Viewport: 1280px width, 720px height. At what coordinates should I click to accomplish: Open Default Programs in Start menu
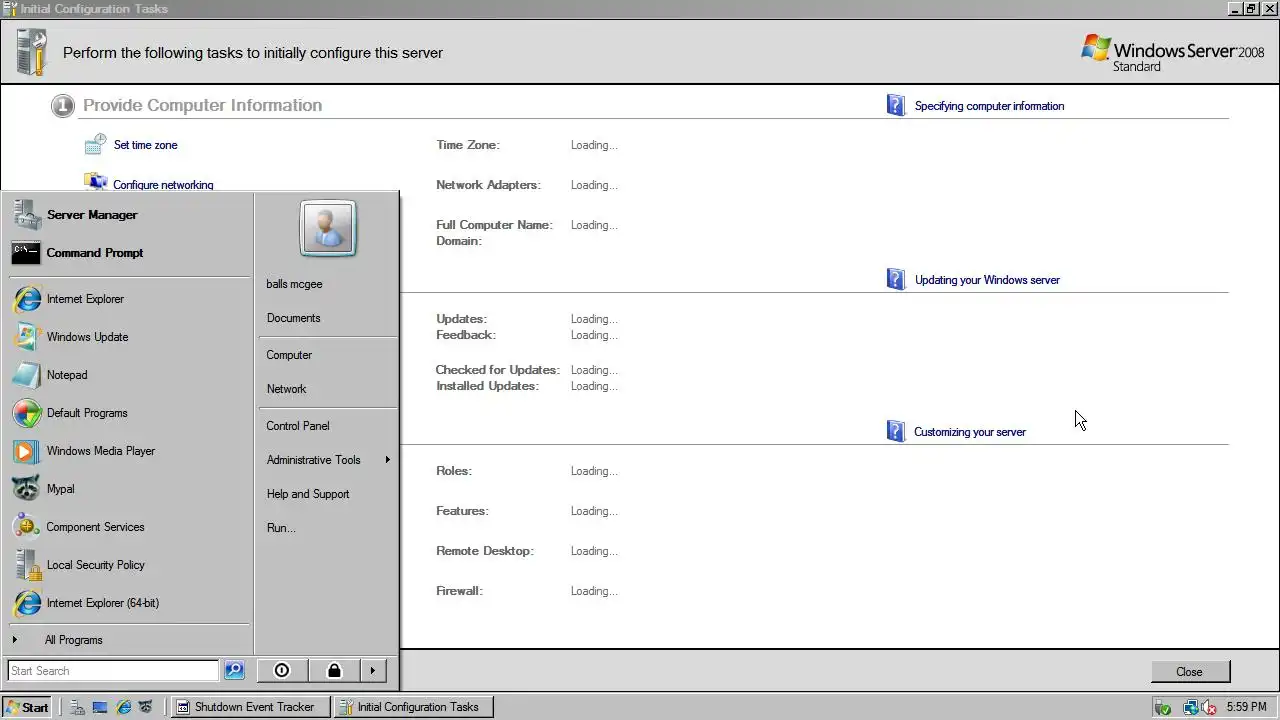pyautogui.click(x=128, y=413)
